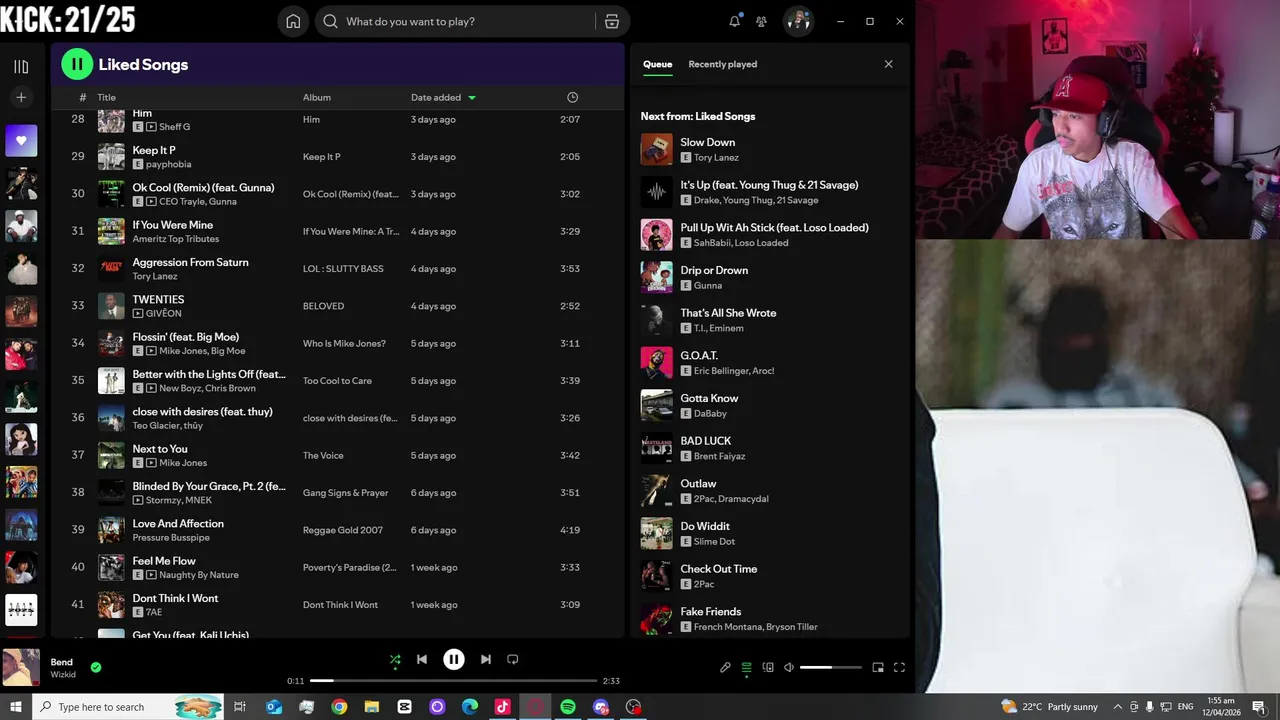Screen dimensions: 1280x720
Task: Open the weather widget showing 22°C
Action: click(x=1049, y=707)
